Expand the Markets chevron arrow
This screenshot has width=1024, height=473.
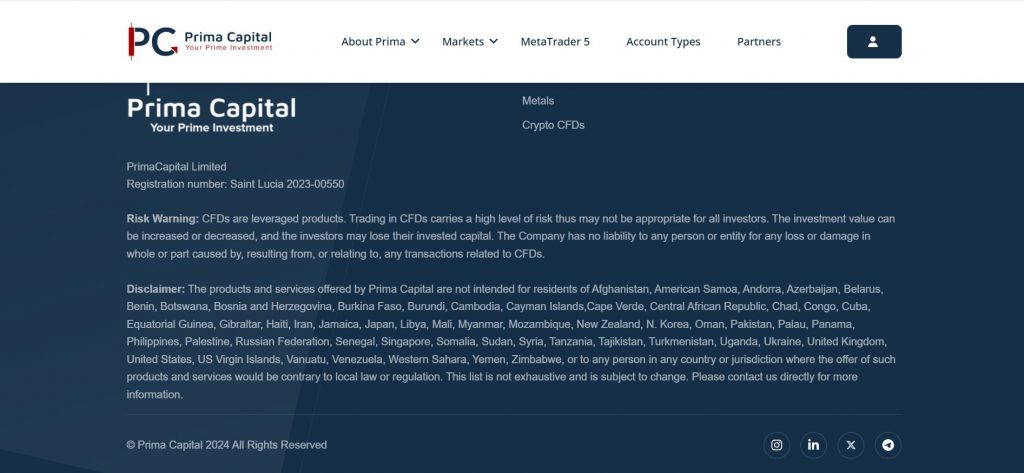click(493, 41)
